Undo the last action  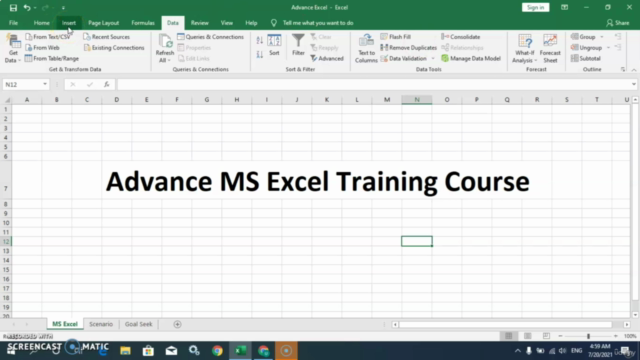click(27, 8)
